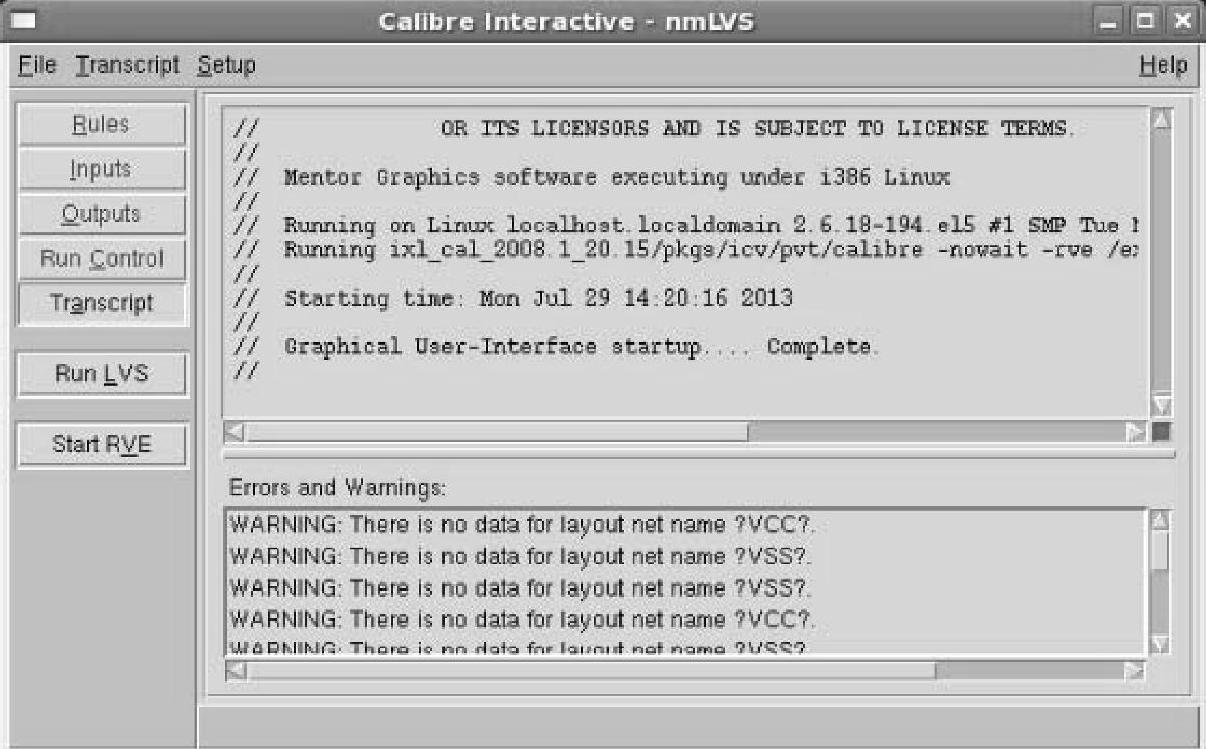Viewport: 1206px width, 749px height.
Task: Select the second warning line, first ?VSS? entry
Action: click(x=521, y=556)
